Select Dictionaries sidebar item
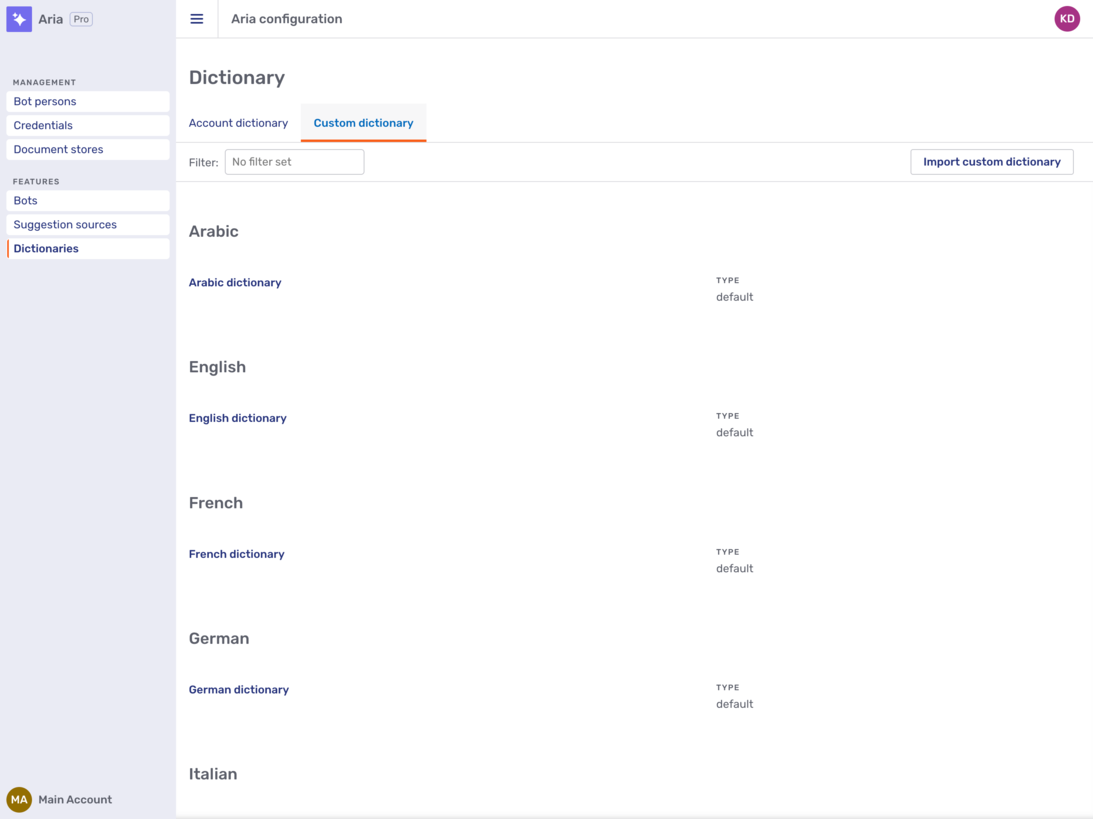The width and height of the screenshot is (1093, 819). click(x=88, y=249)
